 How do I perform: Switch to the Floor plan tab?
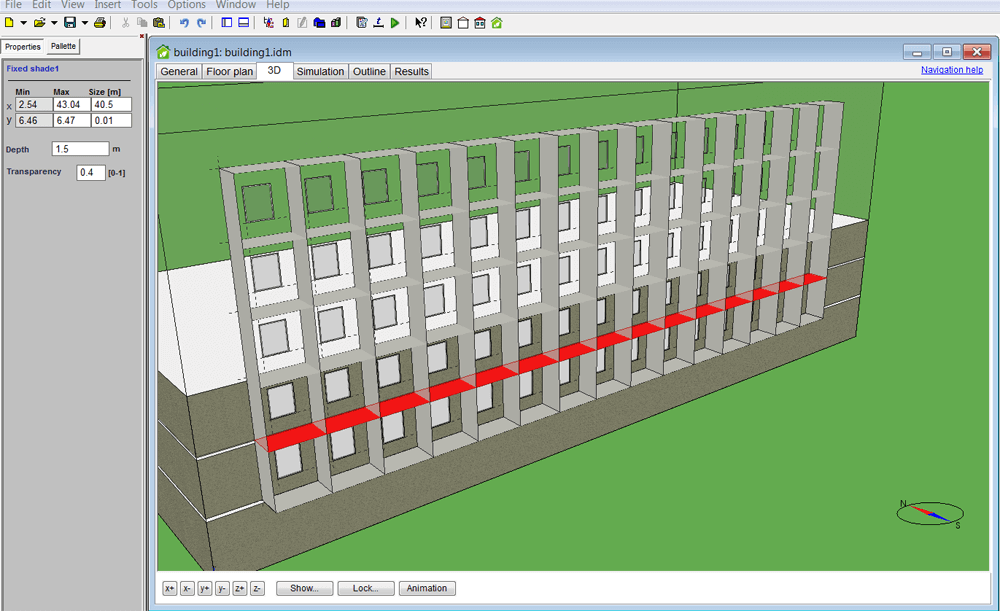tap(229, 71)
